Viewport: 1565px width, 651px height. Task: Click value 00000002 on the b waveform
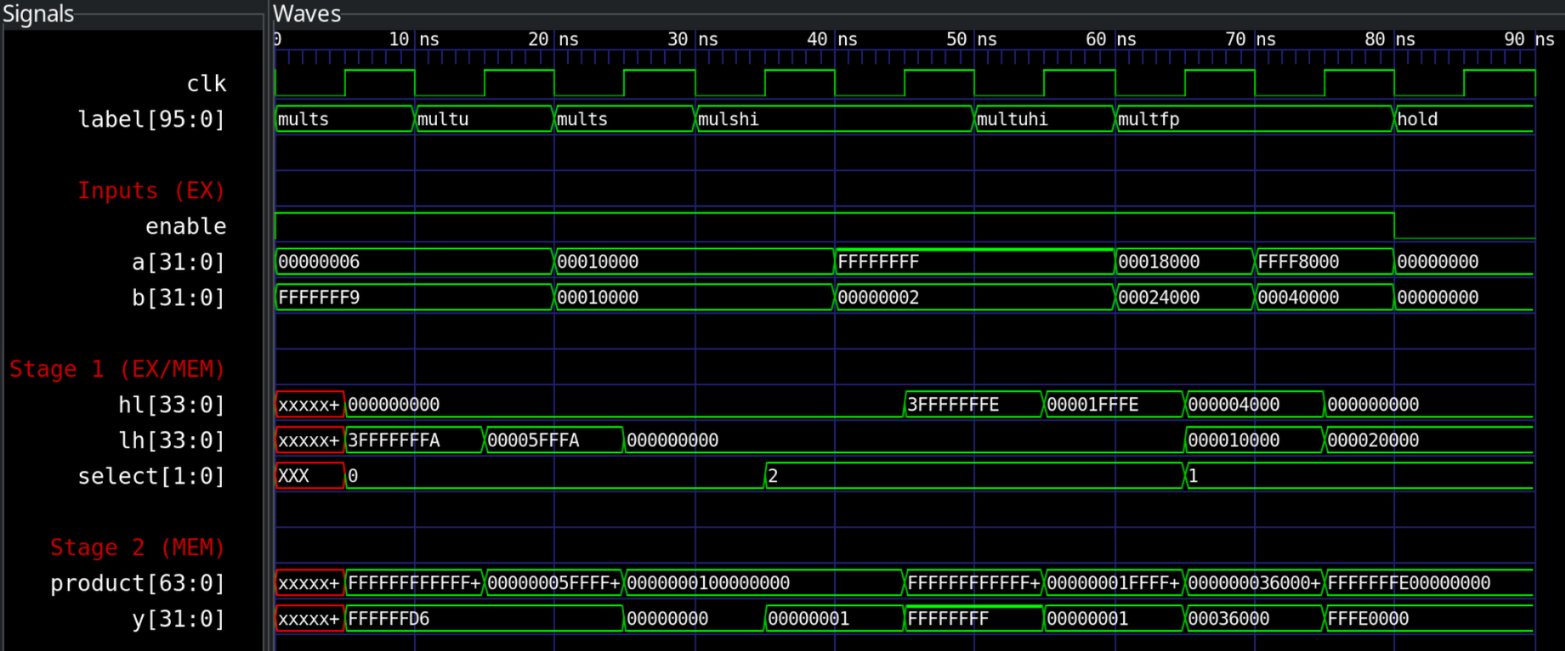[974, 298]
